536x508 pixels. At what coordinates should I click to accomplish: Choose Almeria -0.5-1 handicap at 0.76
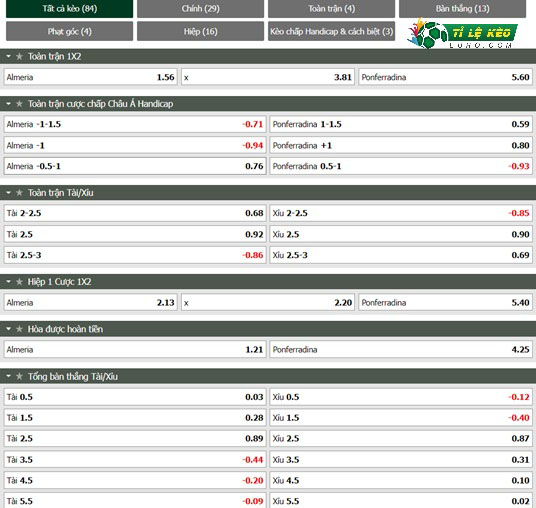pos(135,166)
